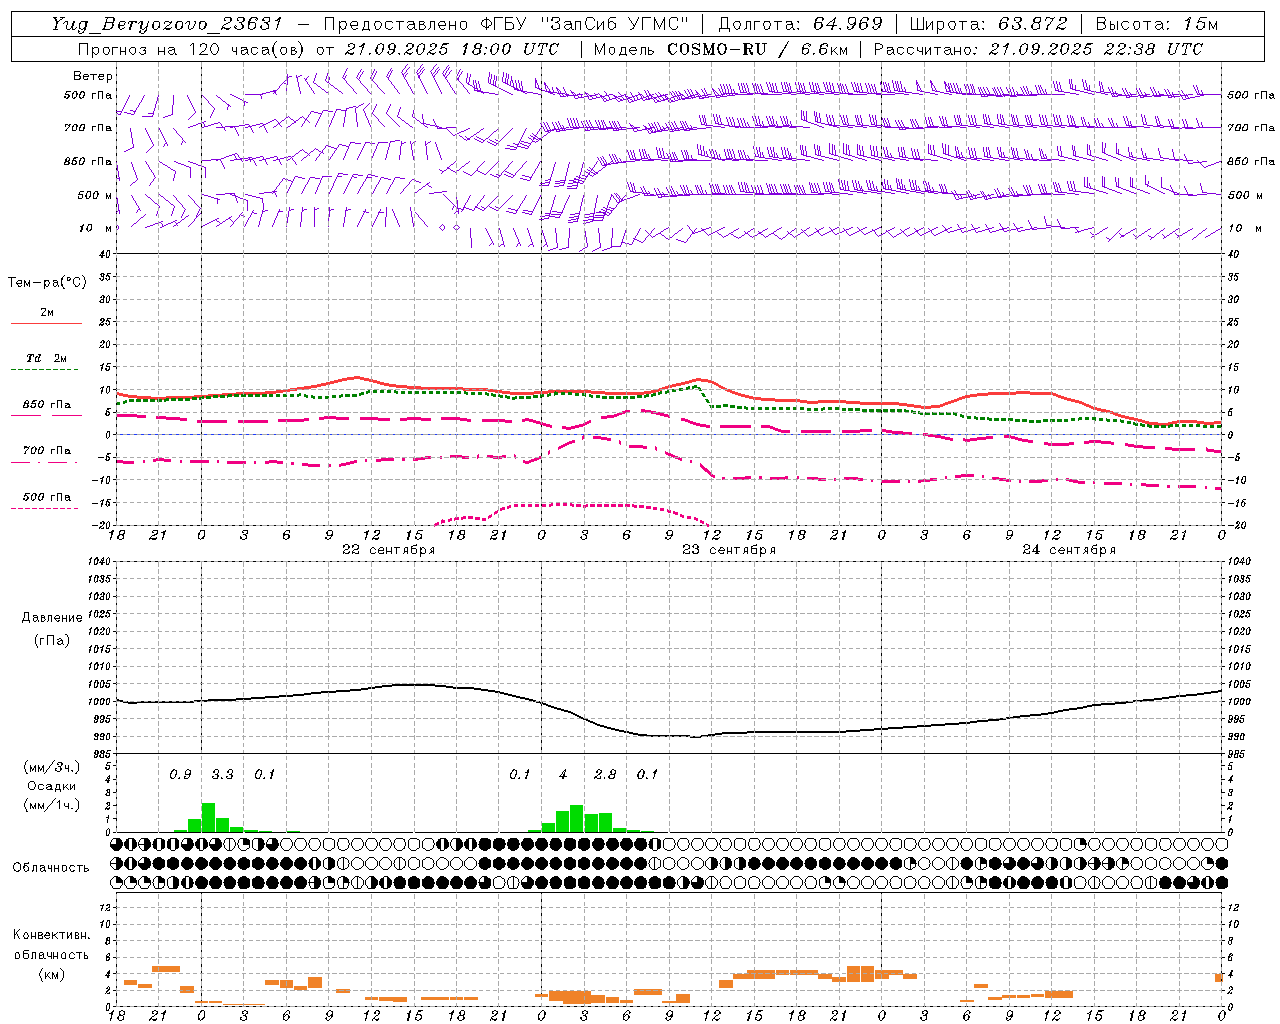The image size is (1280, 1024).
Task: Click the date label '24 сентября'
Action: pos(1069,550)
